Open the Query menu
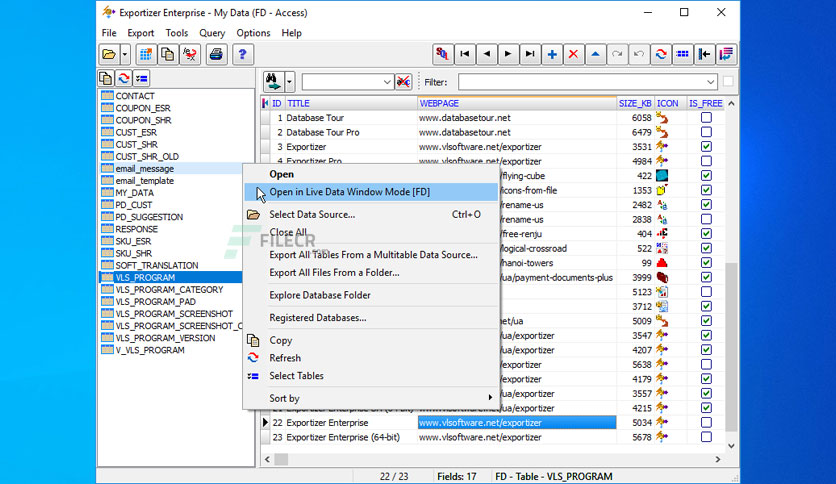The height and width of the screenshot is (484, 836). pos(212,33)
